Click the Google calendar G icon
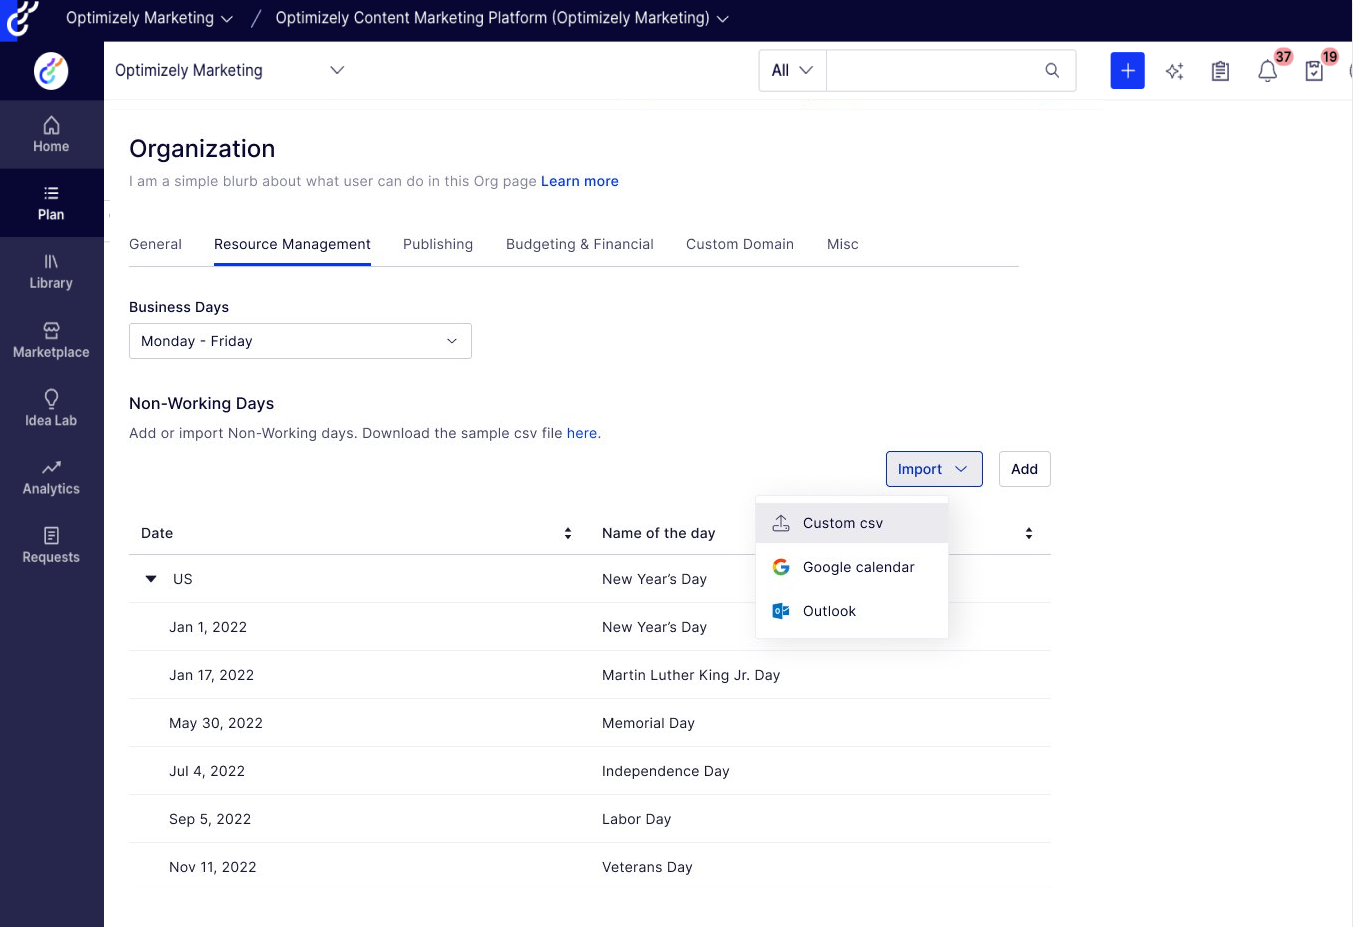This screenshot has width=1353, height=927. coord(781,567)
